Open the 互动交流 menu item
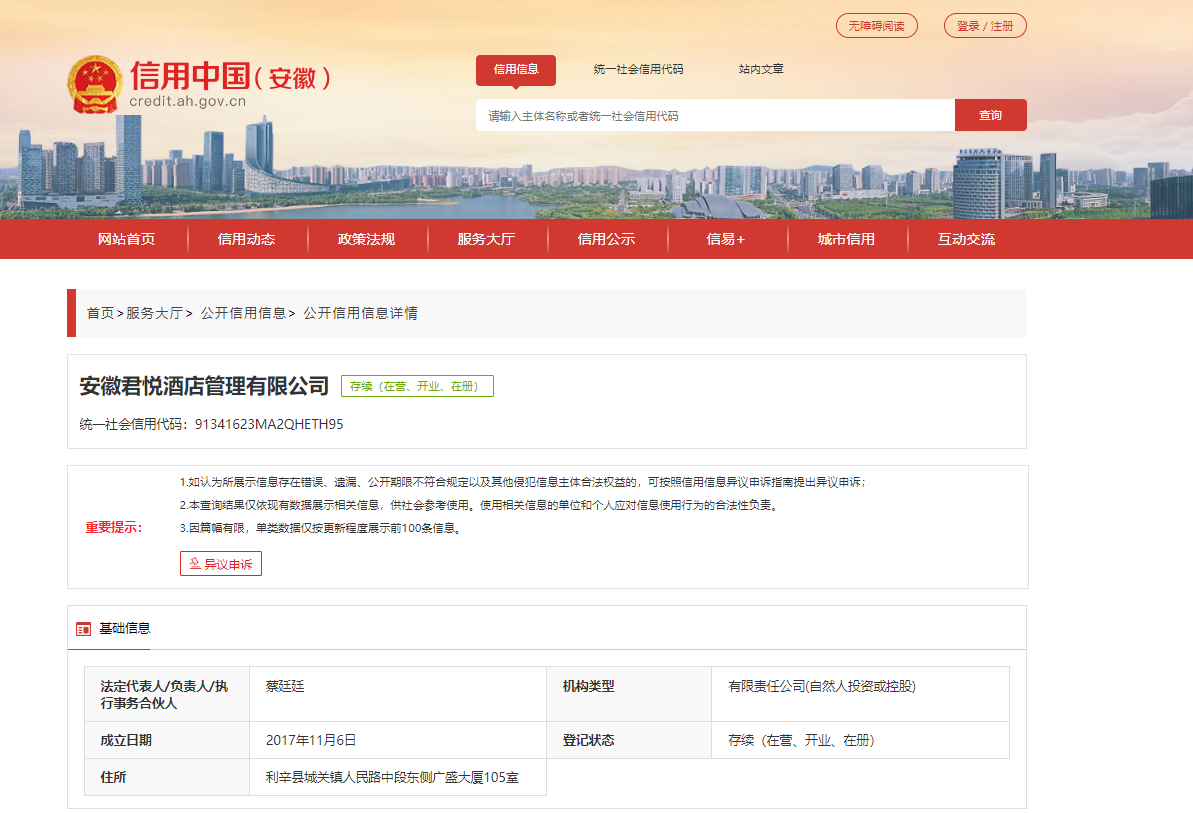 pos(967,239)
